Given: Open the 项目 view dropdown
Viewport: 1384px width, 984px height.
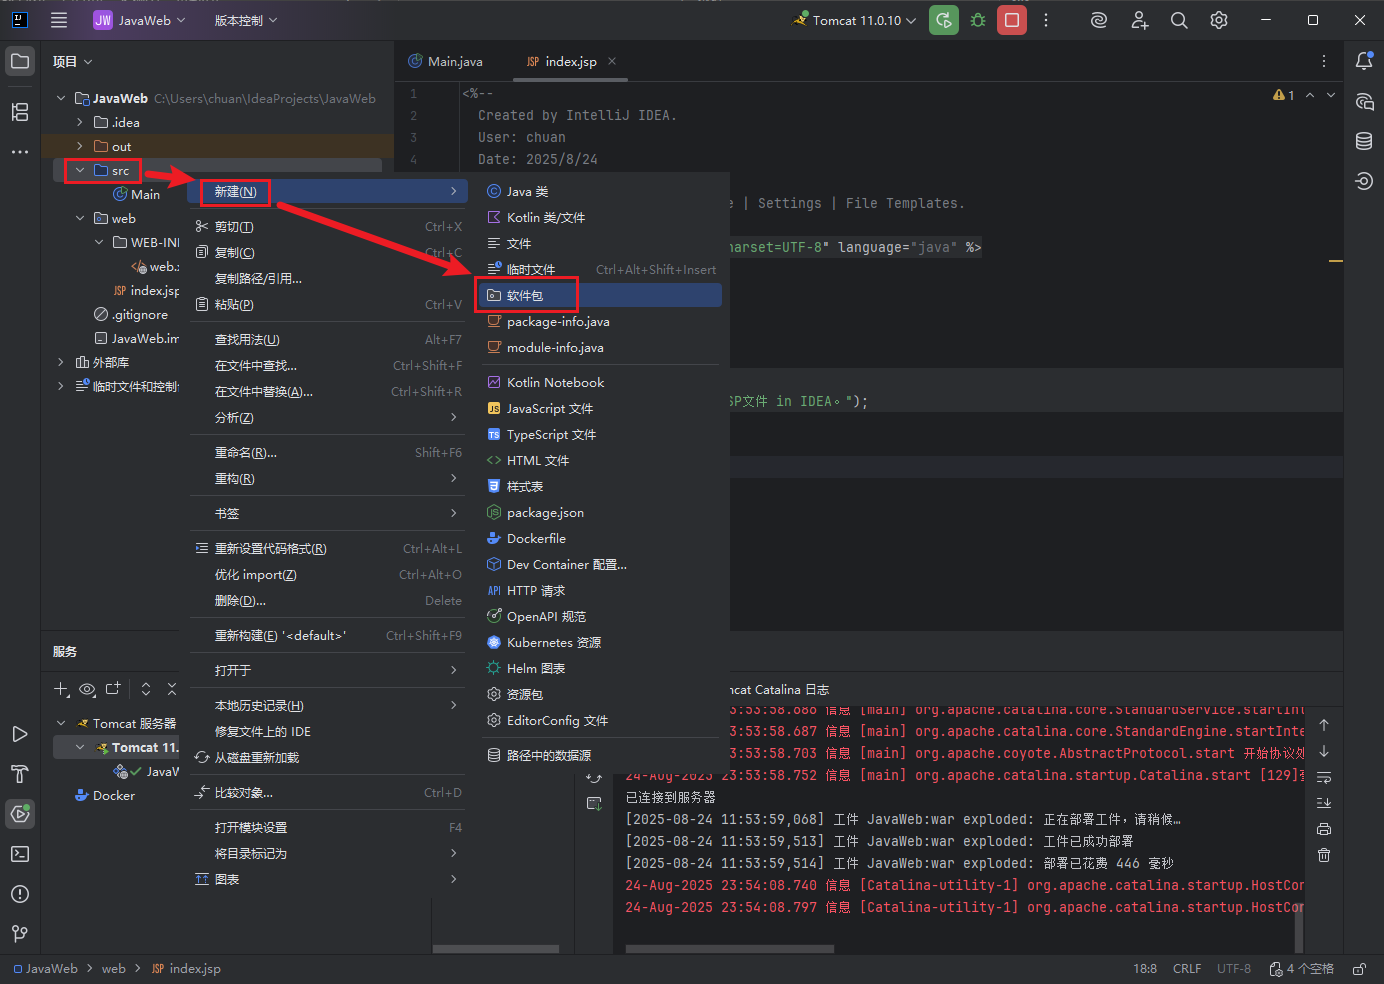Looking at the screenshot, I should (72, 61).
